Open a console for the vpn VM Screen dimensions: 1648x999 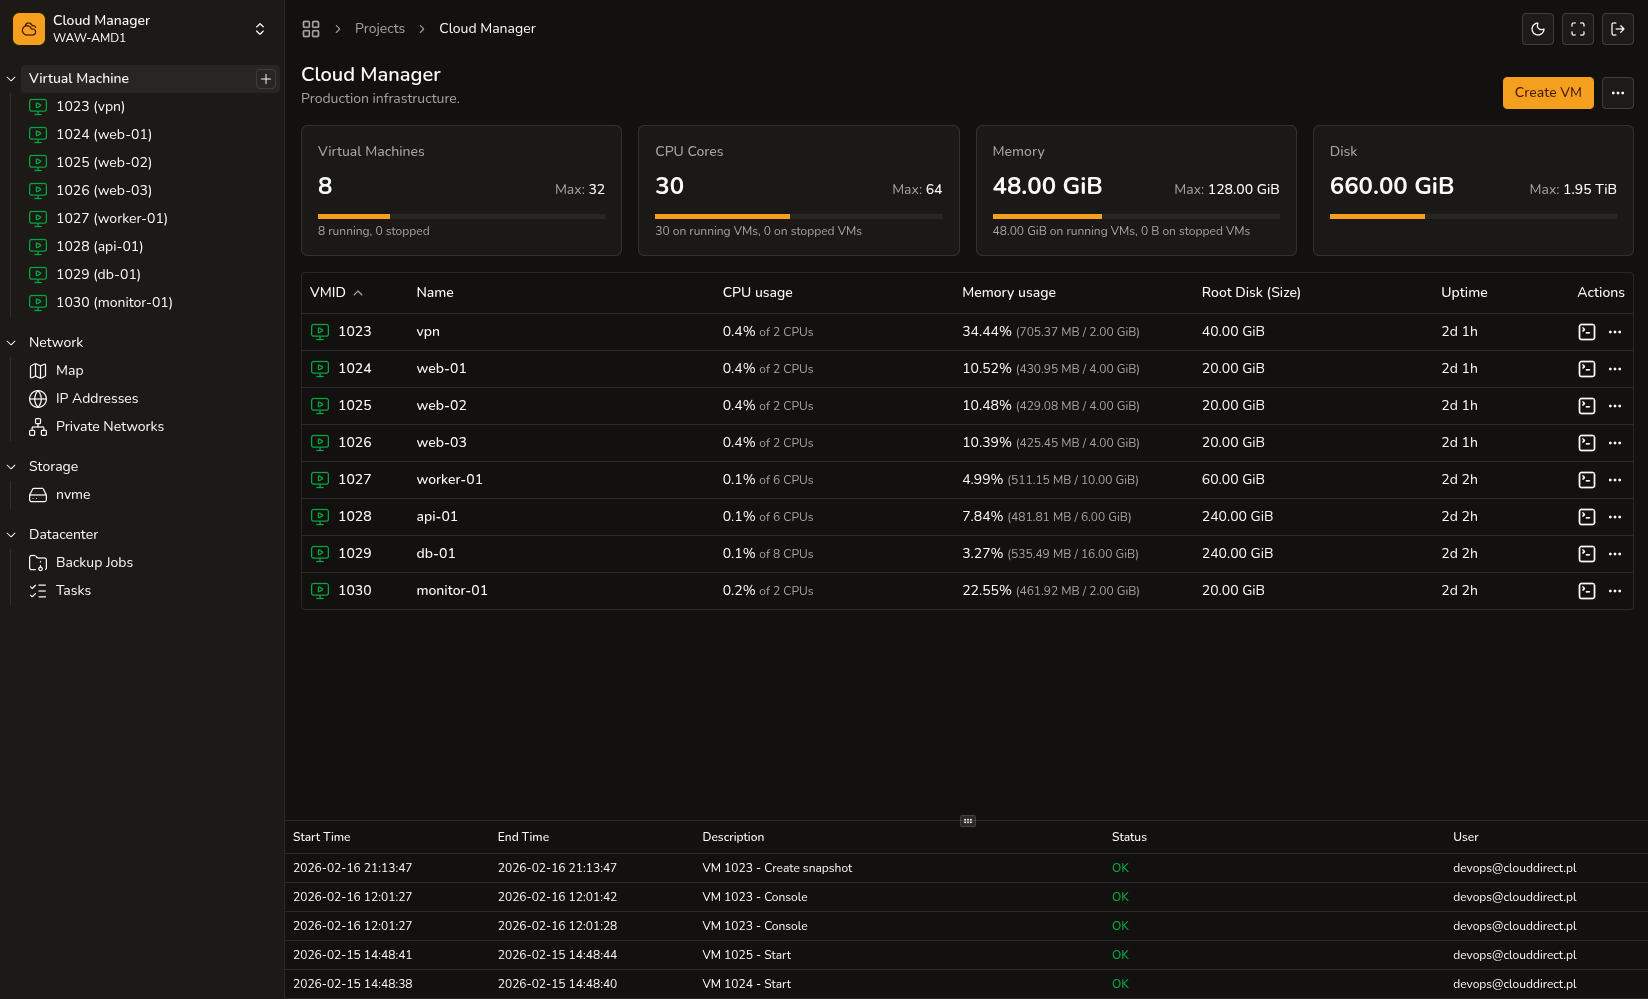point(1586,331)
